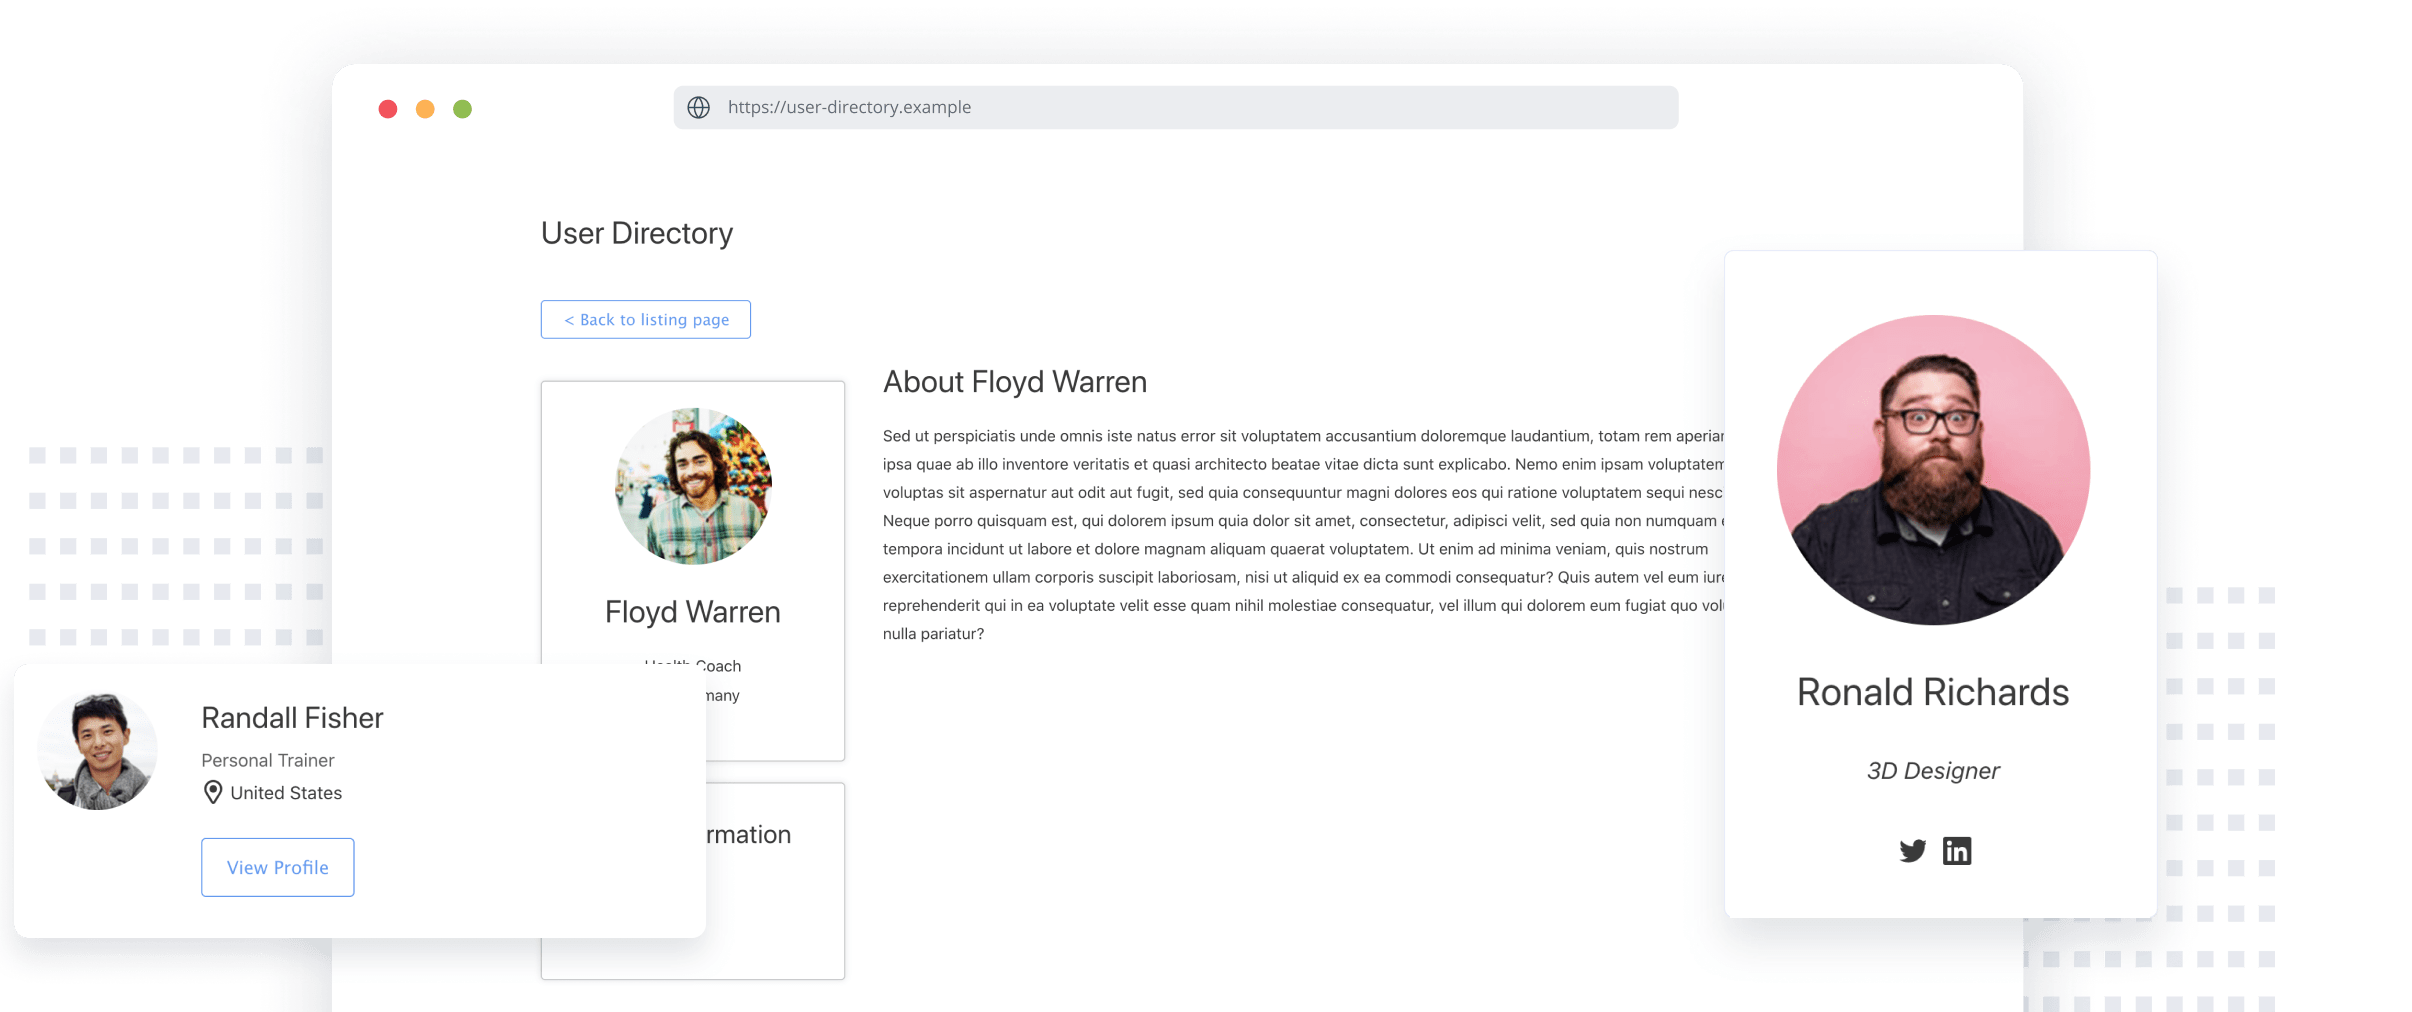
Task: Click the 3D Designer job title
Action: 1932,771
